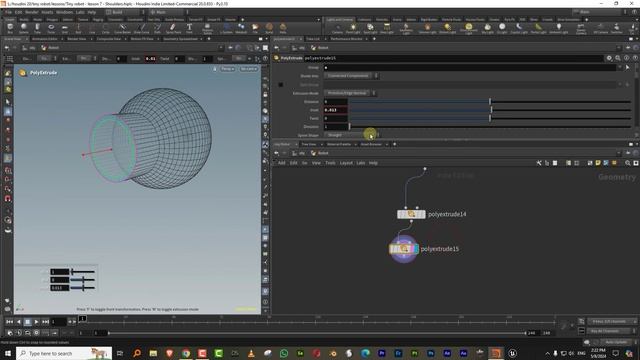Toggle the polyextrude15 display flag
The width and height of the screenshot is (640, 360).
coord(416,249)
